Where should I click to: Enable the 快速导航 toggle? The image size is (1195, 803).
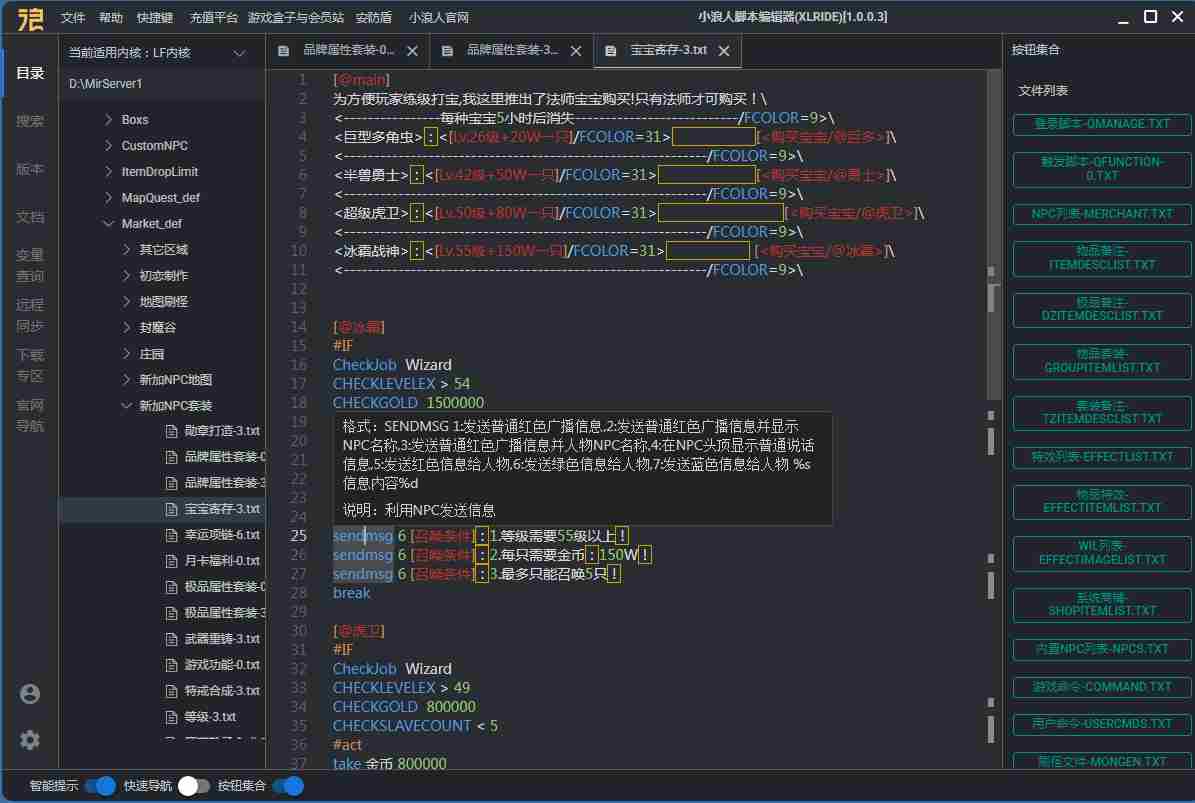[194, 787]
